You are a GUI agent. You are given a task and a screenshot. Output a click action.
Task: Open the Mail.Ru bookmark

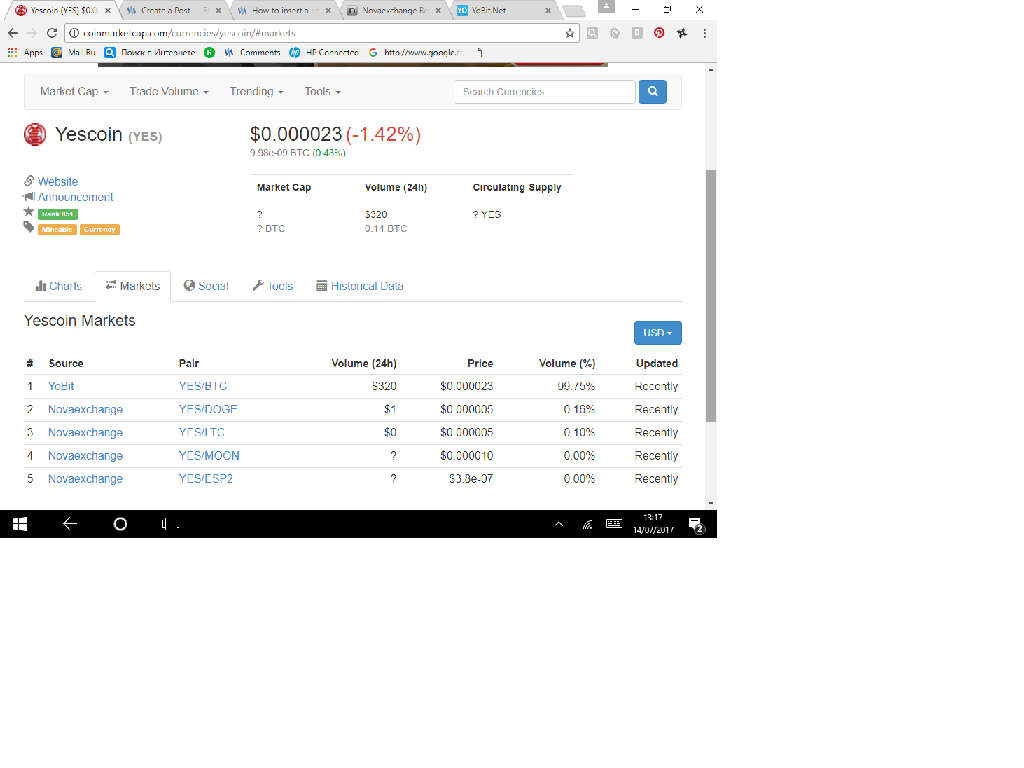pos(73,52)
